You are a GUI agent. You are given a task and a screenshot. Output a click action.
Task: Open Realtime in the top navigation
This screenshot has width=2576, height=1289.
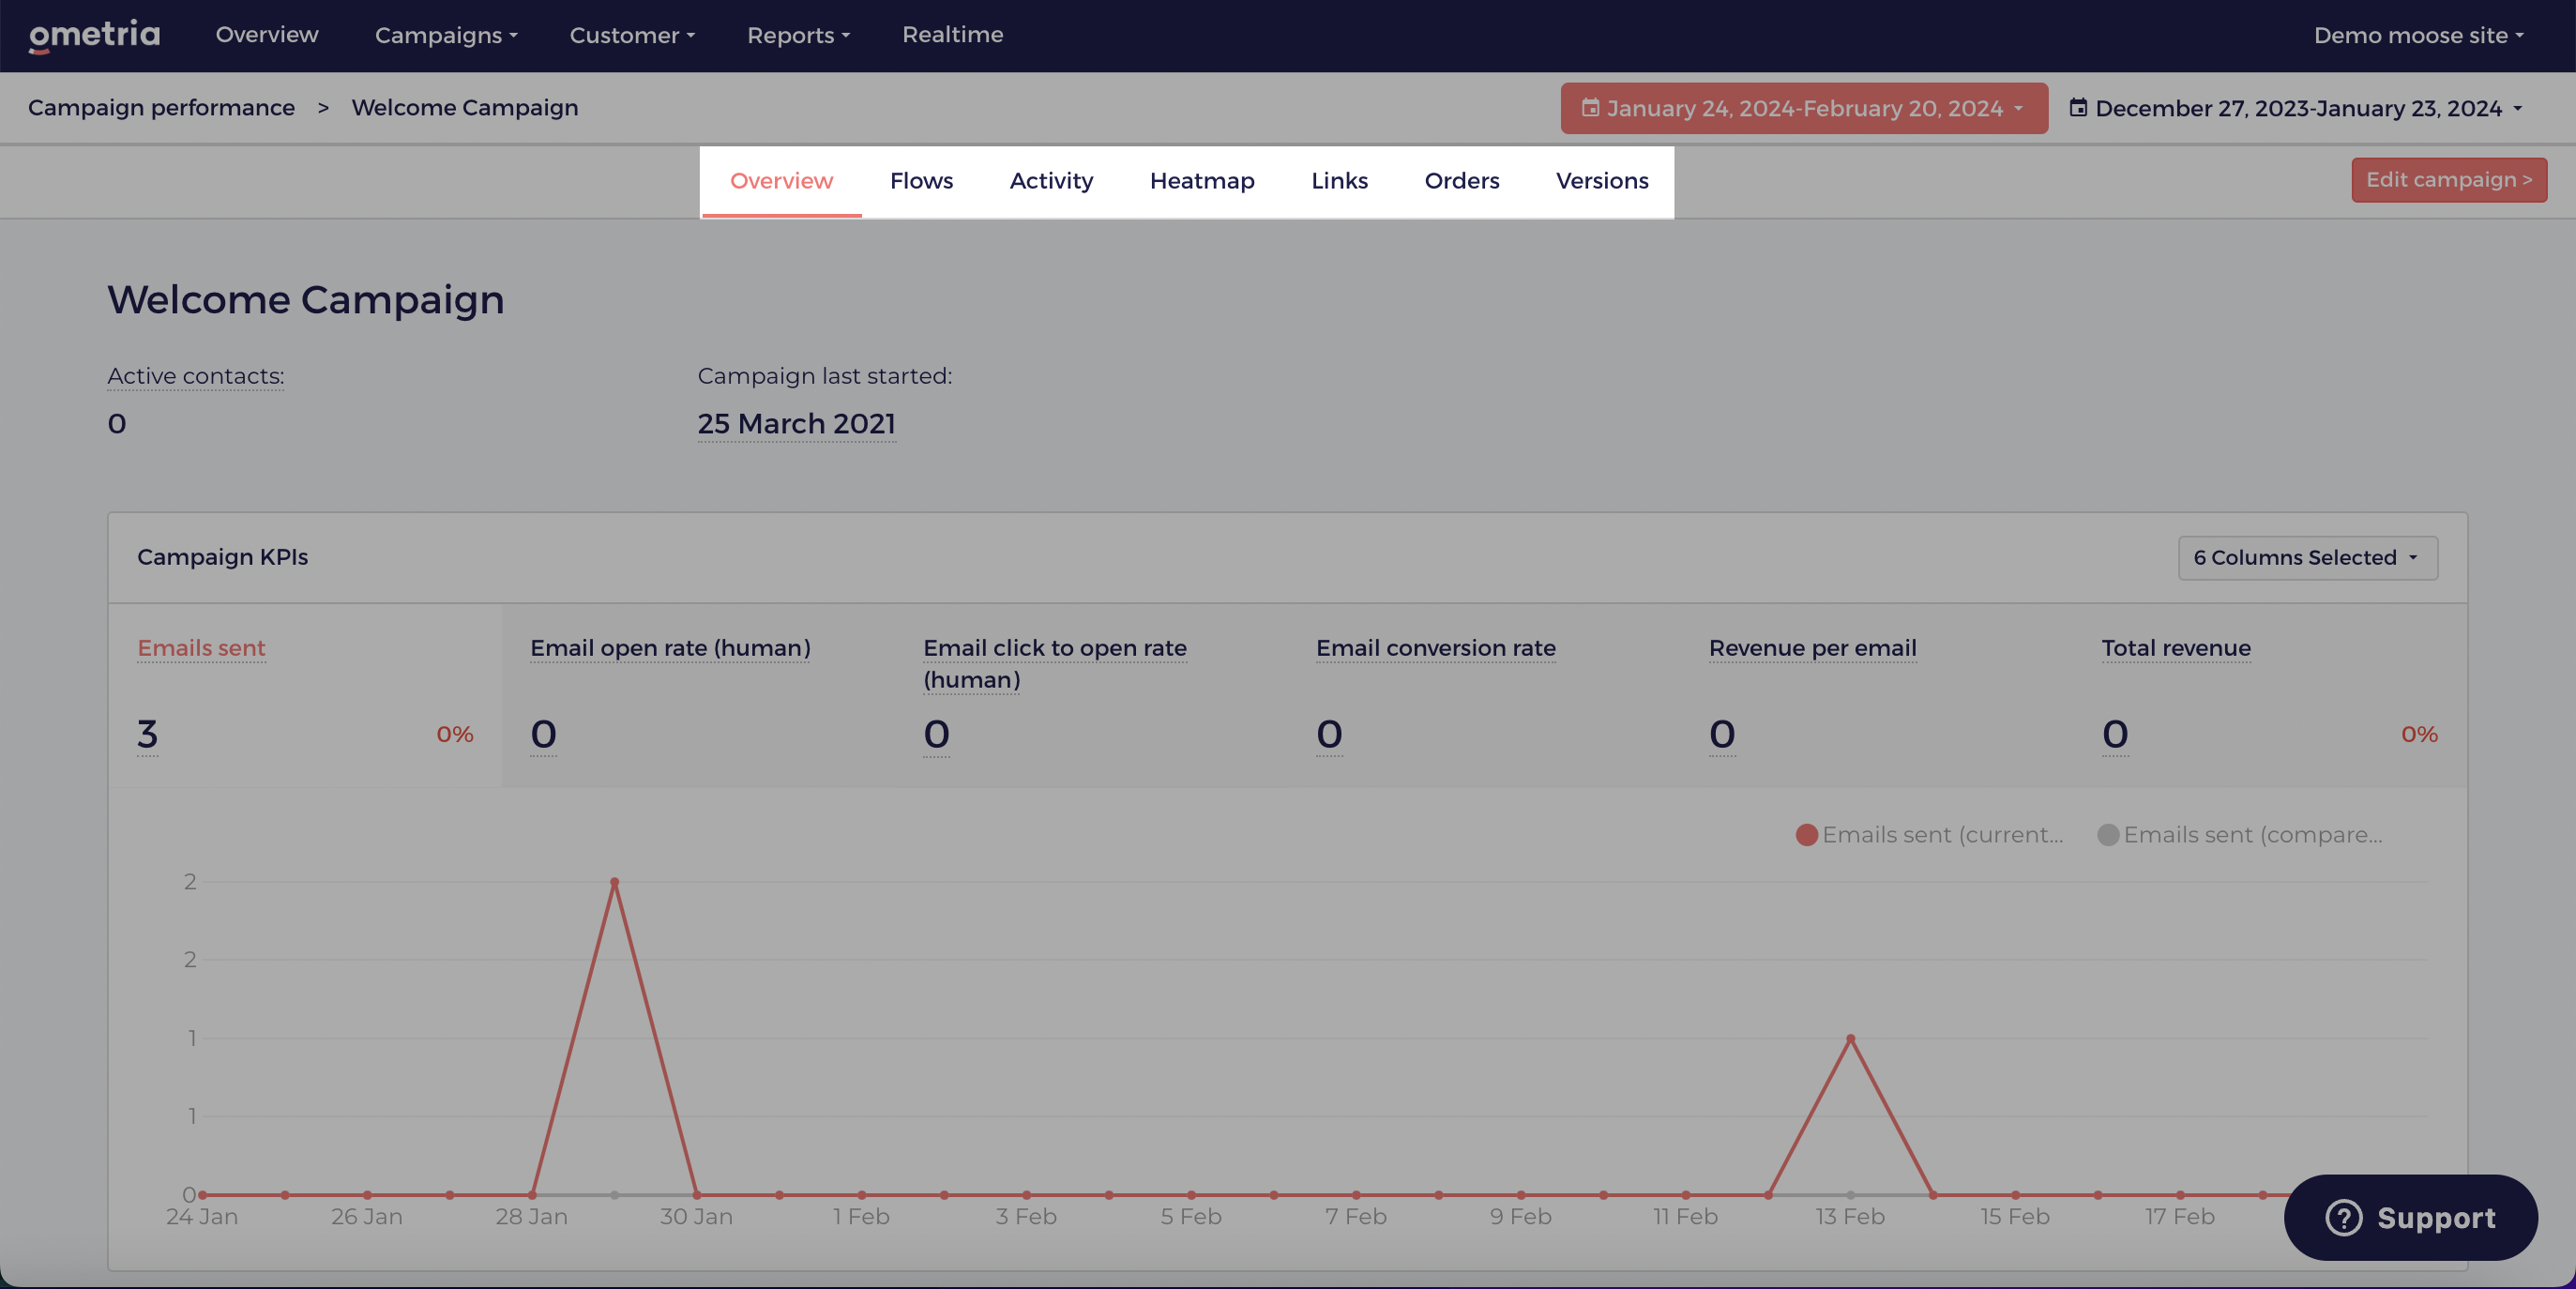coord(952,35)
